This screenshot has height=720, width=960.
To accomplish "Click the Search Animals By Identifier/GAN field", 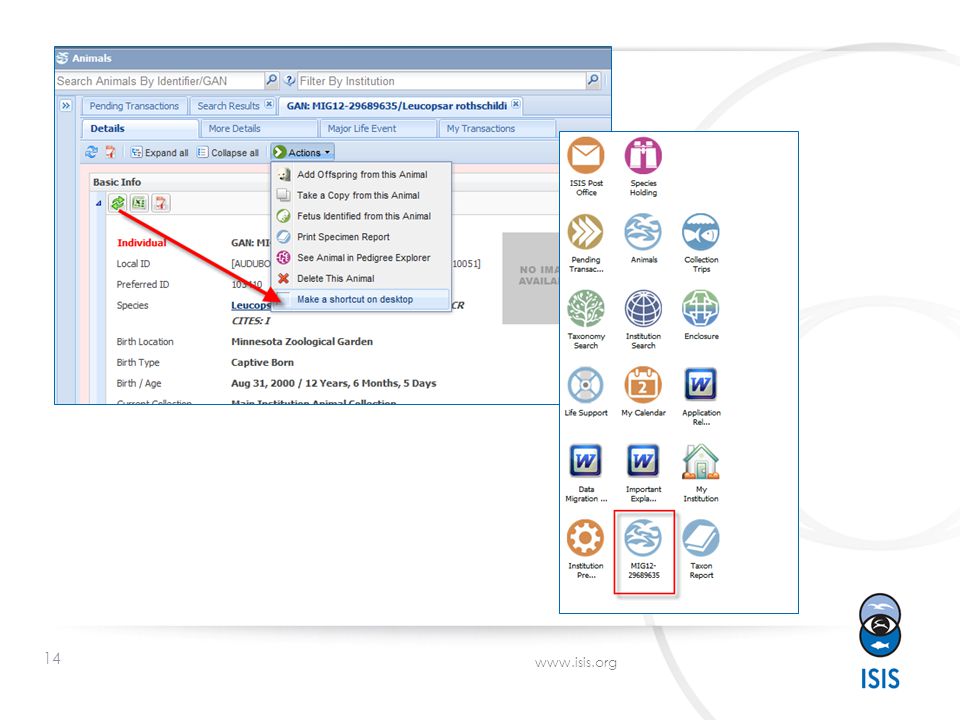I will [160, 81].
